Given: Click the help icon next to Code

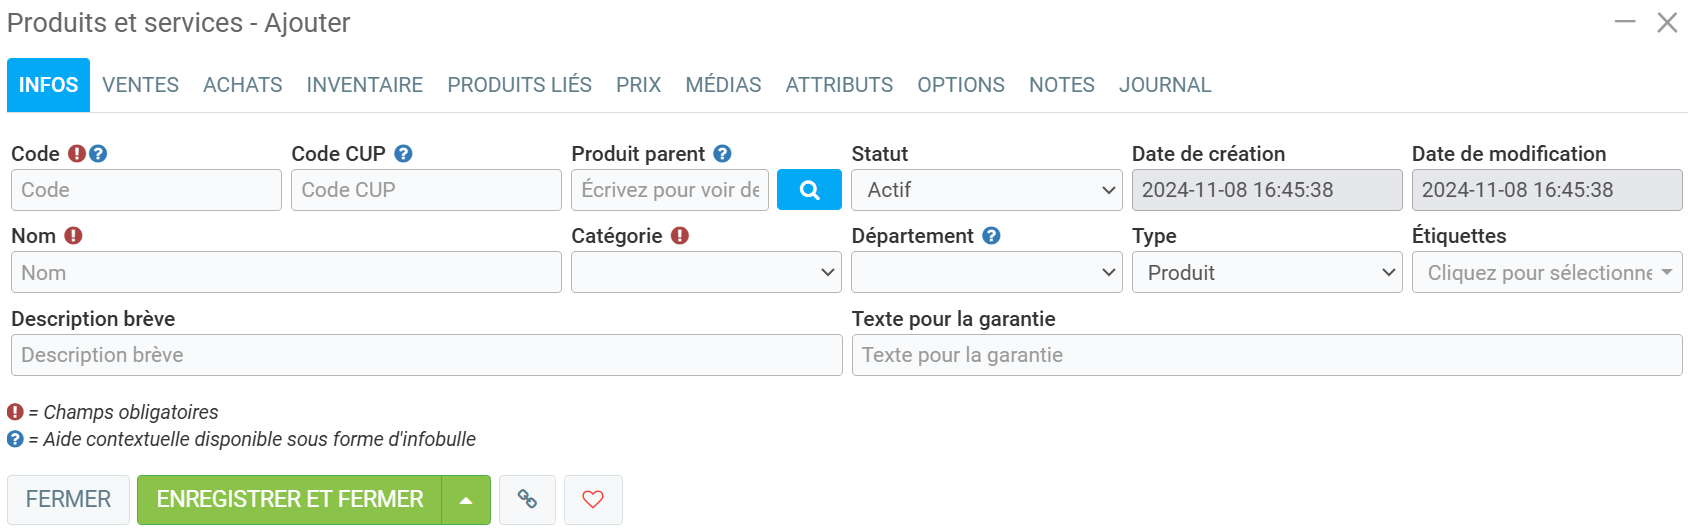Looking at the screenshot, I should (98, 154).
